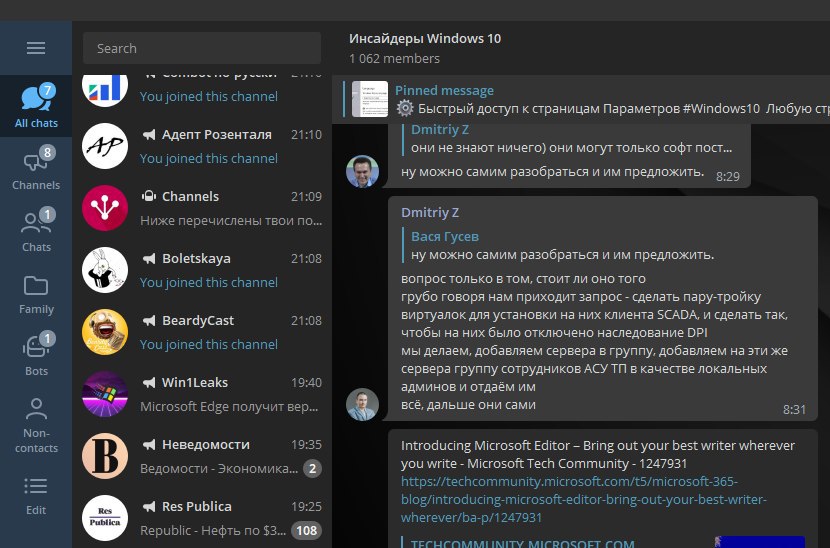The width and height of the screenshot is (830, 548).
Task: Click the Неведомости B avatar
Action: pos(105,456)
